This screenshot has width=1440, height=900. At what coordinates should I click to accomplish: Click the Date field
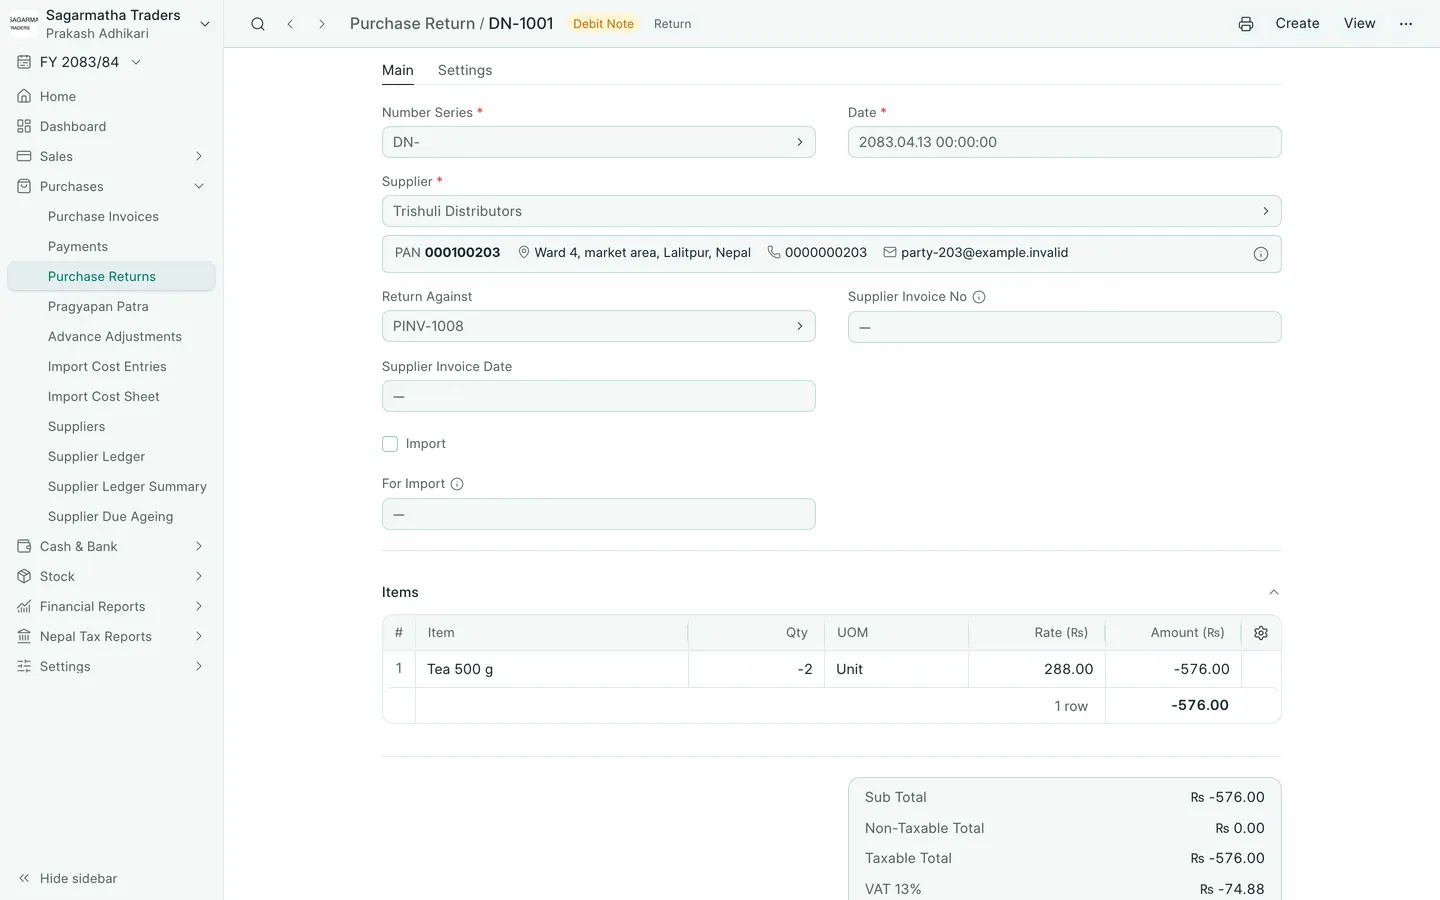click(1064, 142)
